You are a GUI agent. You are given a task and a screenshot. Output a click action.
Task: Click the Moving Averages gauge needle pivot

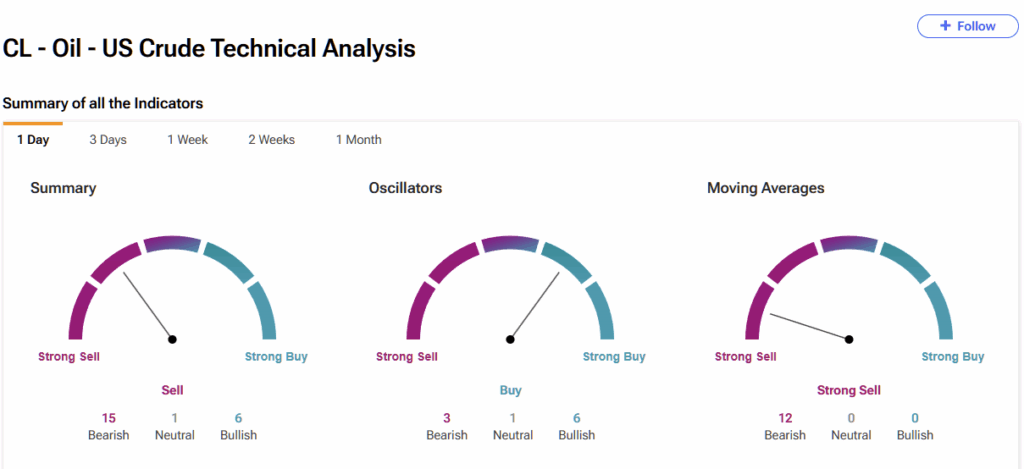pos(849,340)
